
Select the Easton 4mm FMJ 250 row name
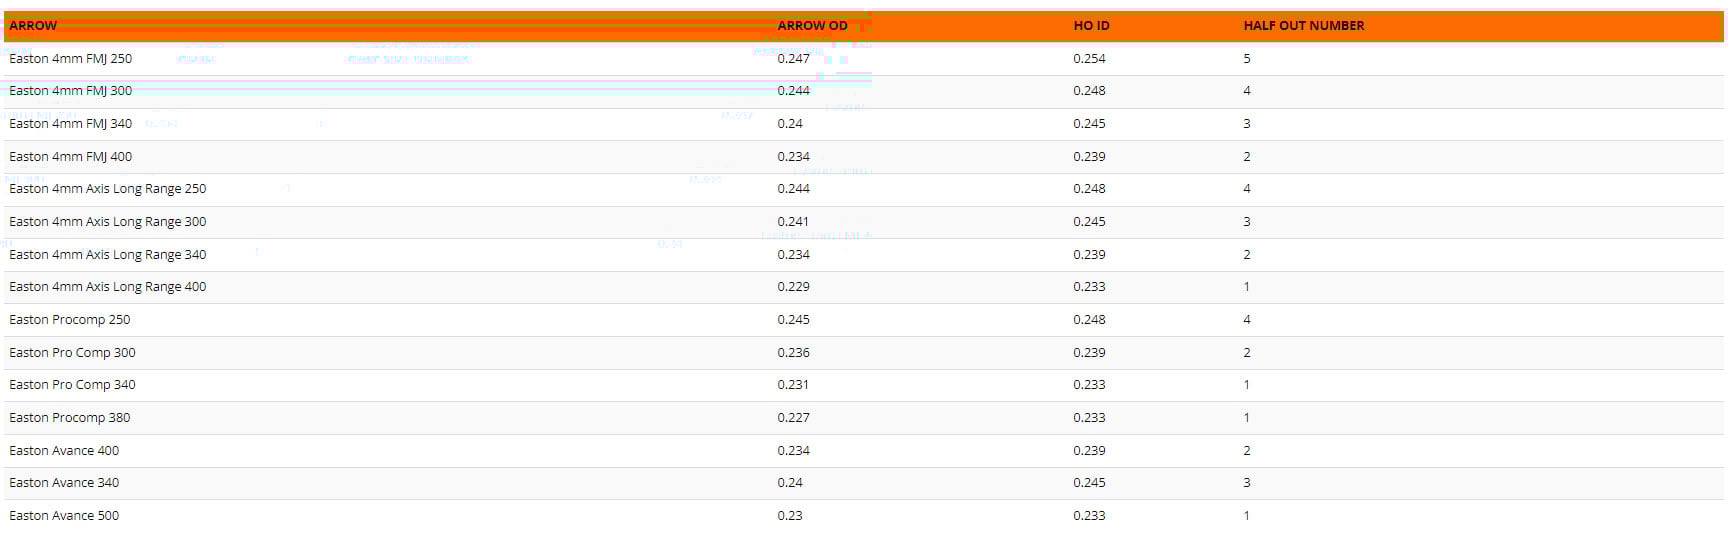click(x=70, y=59)
